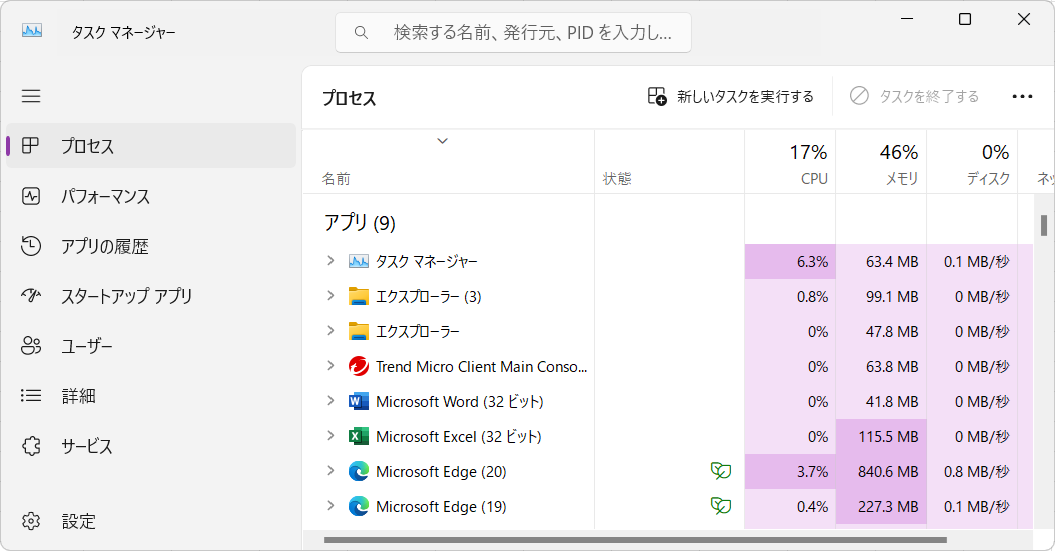1055x551 pixels.
Task: Open the ユーザー page in sidebar
Action: 87,346
